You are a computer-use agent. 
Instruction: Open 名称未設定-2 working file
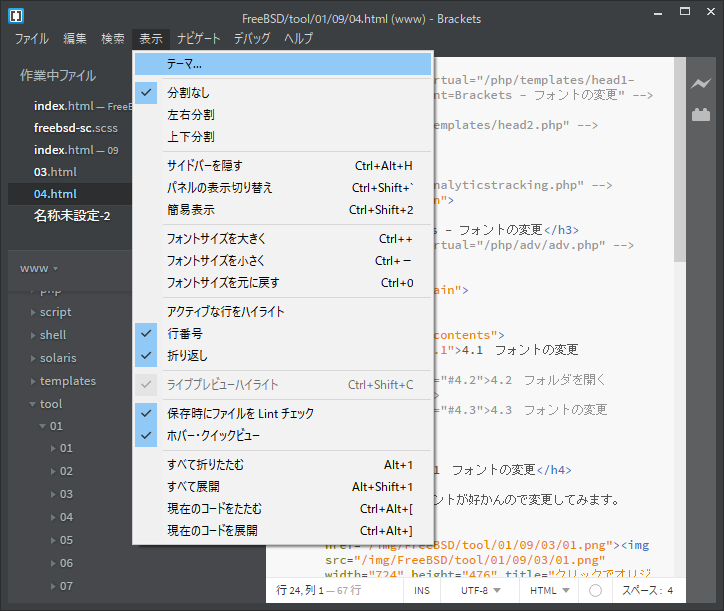tap(70, 216)
